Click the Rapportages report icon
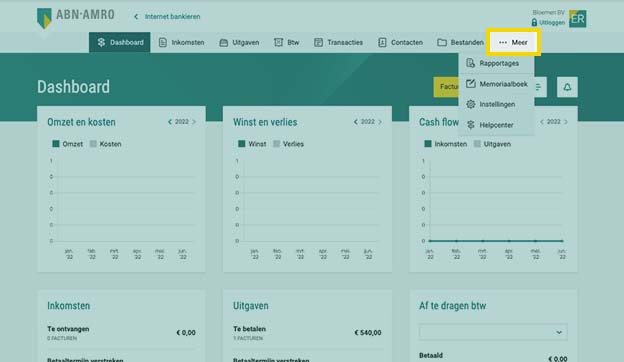 tap(470, 63)
